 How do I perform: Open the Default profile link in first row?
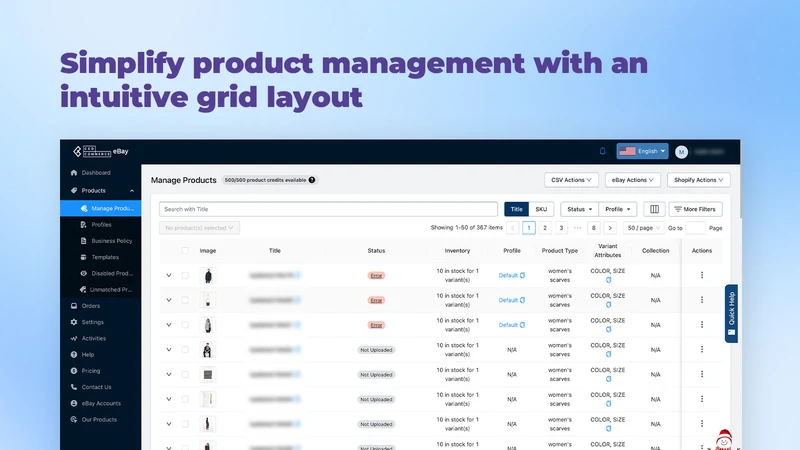(x=508, y=276)
